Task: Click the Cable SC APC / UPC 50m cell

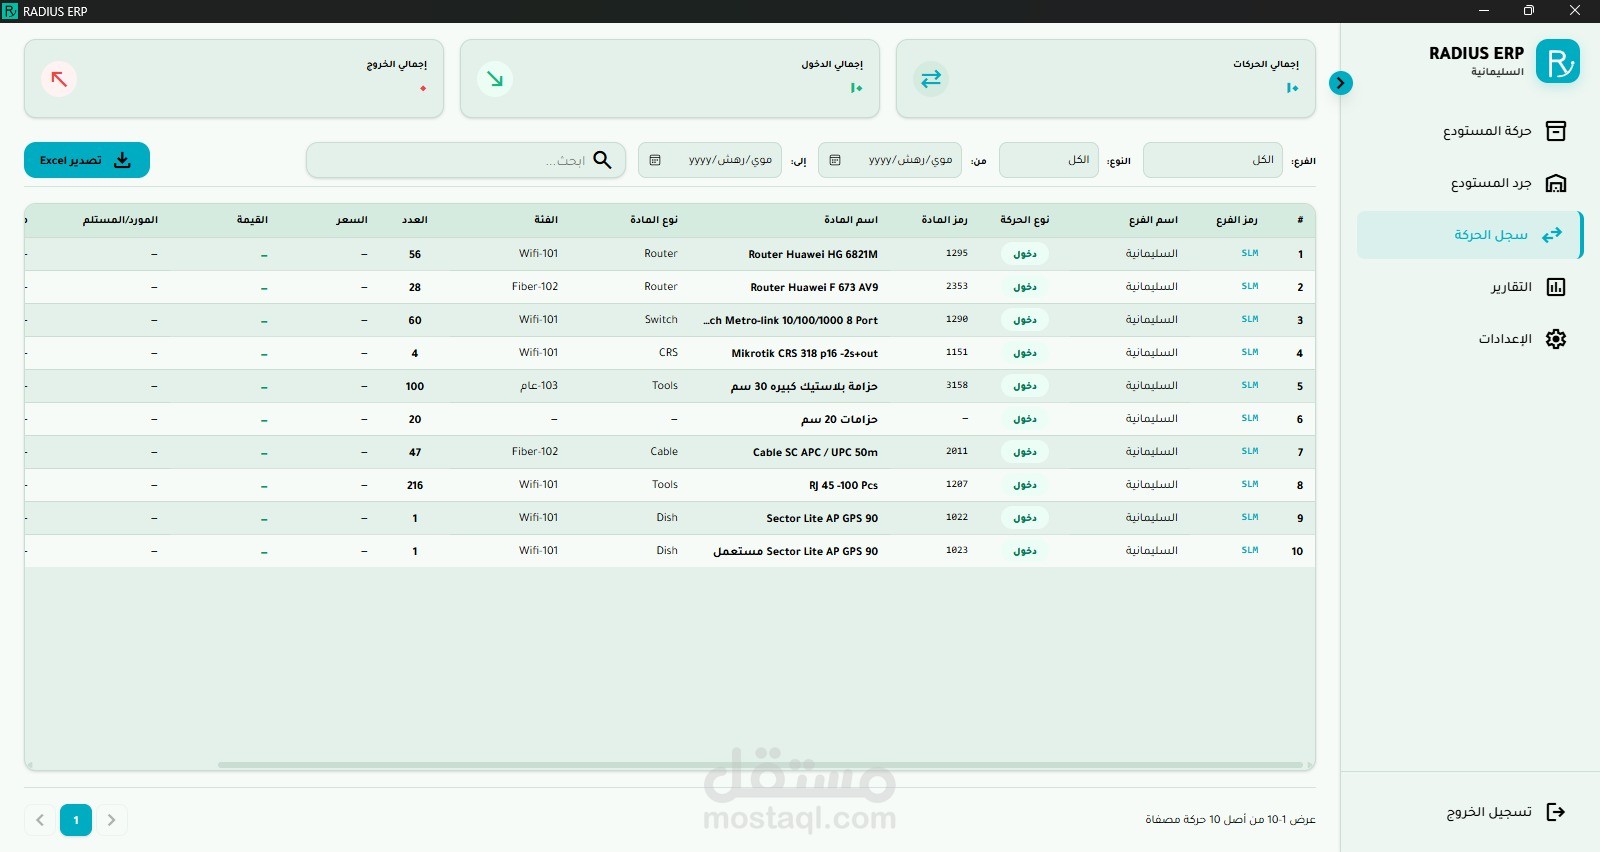Action: tap(815, 452)
